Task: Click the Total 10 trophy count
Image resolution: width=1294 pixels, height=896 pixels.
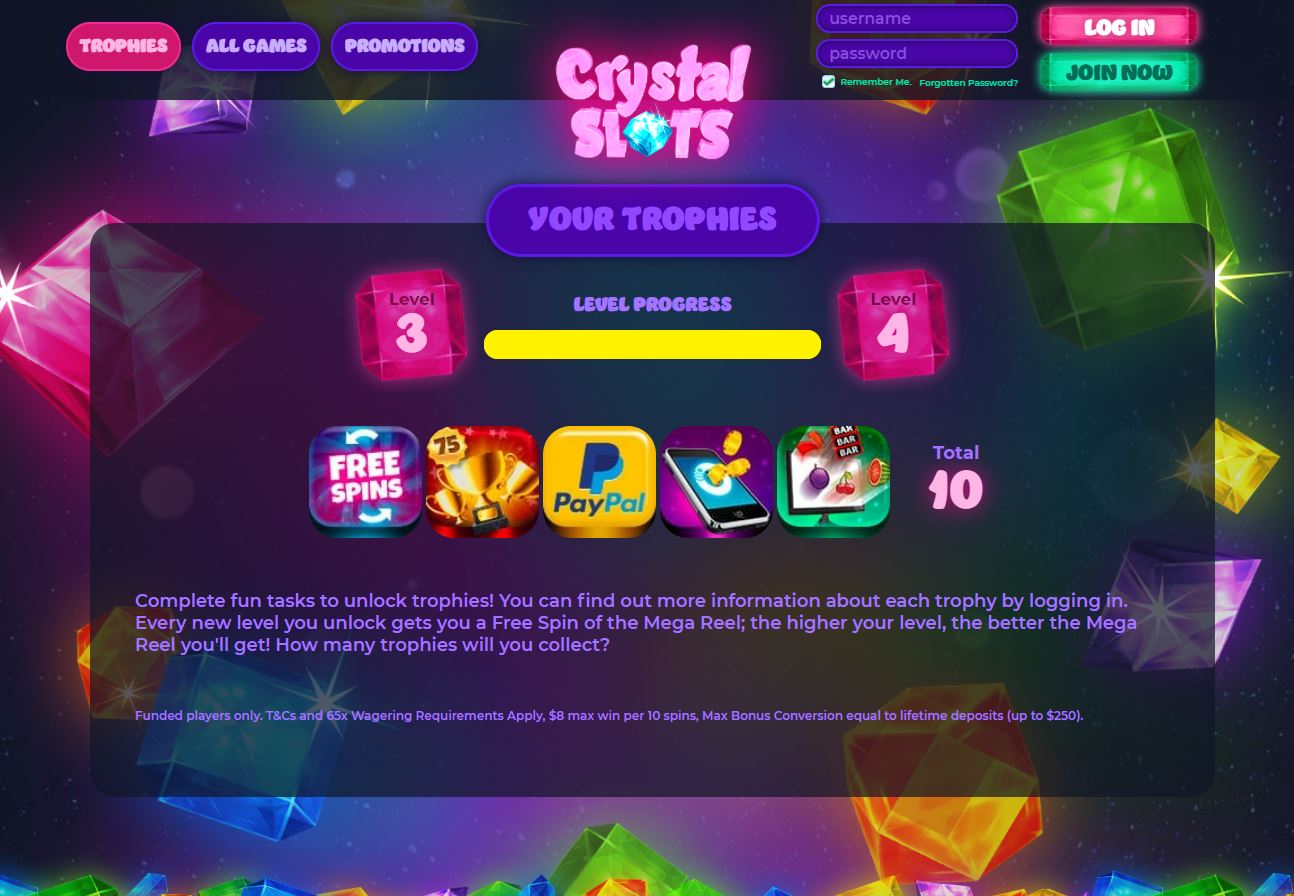Action: (x=956, y=478)
